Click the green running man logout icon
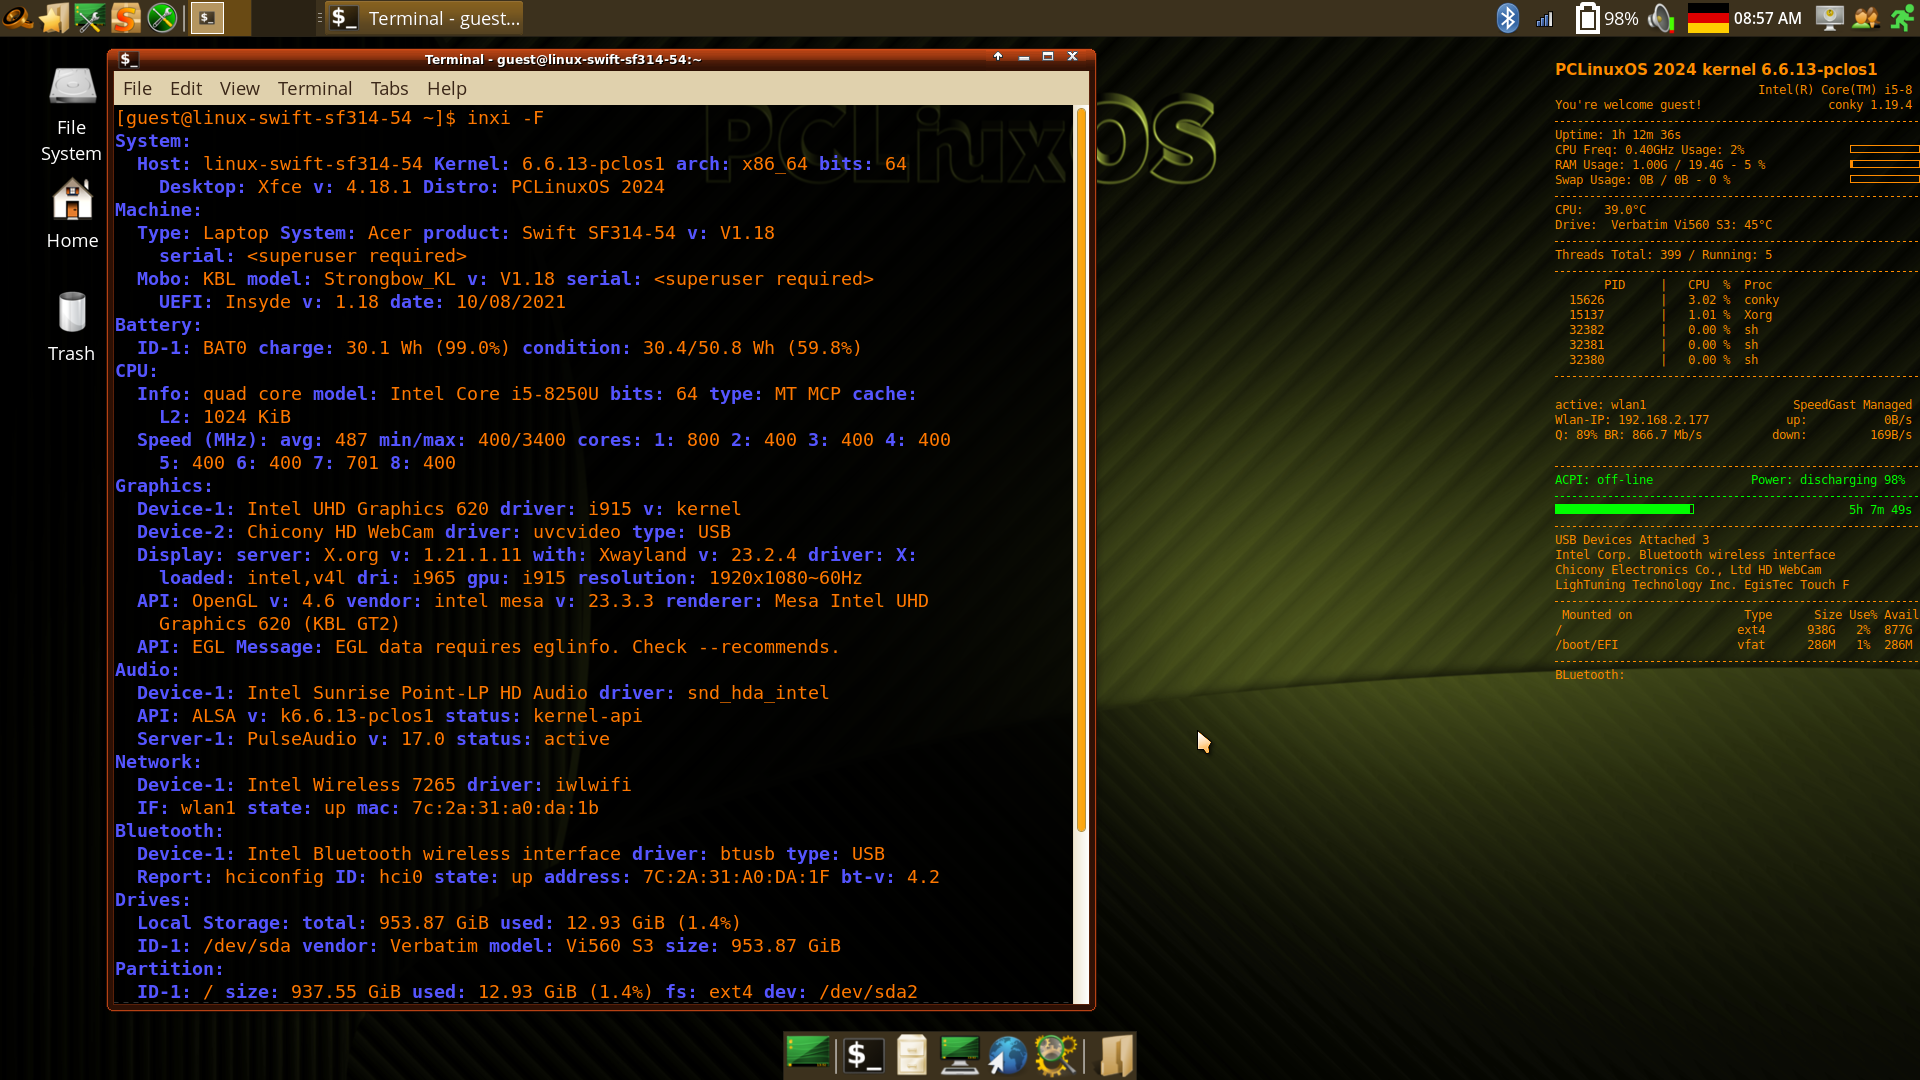Screen dimensions: 1920x1080 1901,18
